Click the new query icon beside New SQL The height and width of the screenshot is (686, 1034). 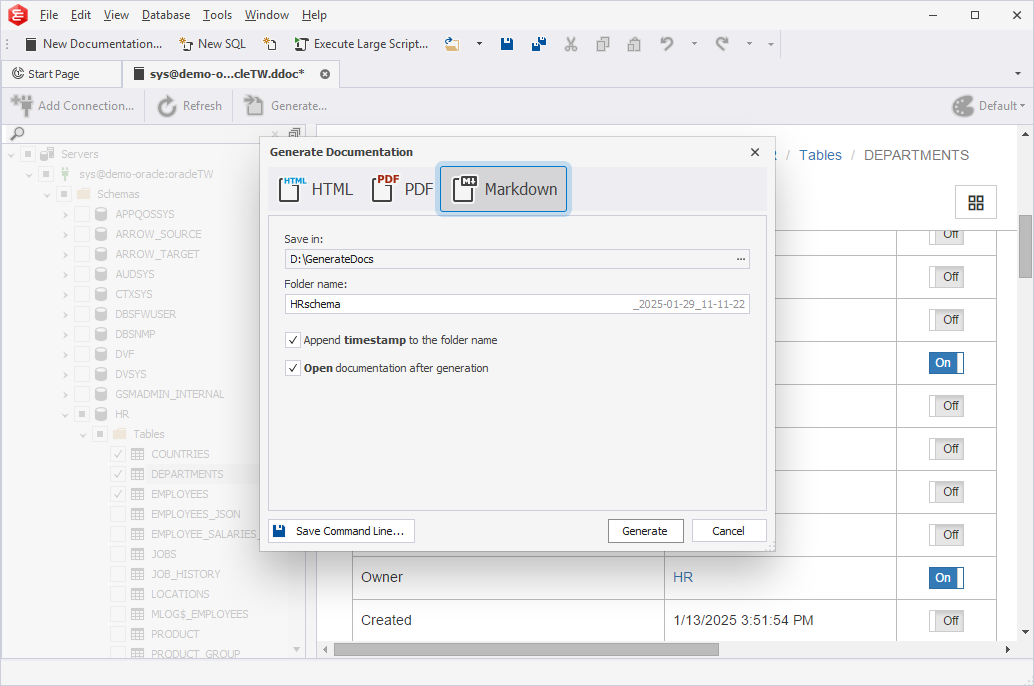[270, 44]
